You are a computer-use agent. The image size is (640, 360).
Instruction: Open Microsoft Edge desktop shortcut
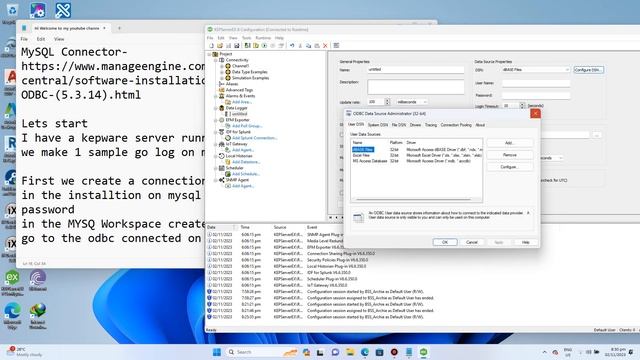pos(12,316)
